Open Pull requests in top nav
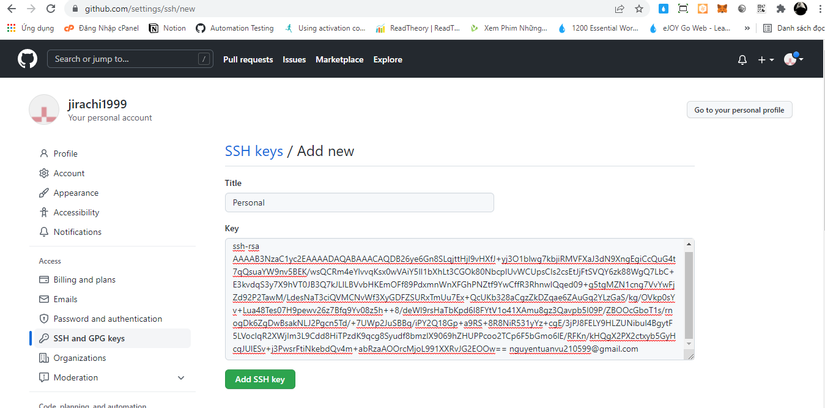The height and width of the screenshot is (408, 825). tap(248, 59)
